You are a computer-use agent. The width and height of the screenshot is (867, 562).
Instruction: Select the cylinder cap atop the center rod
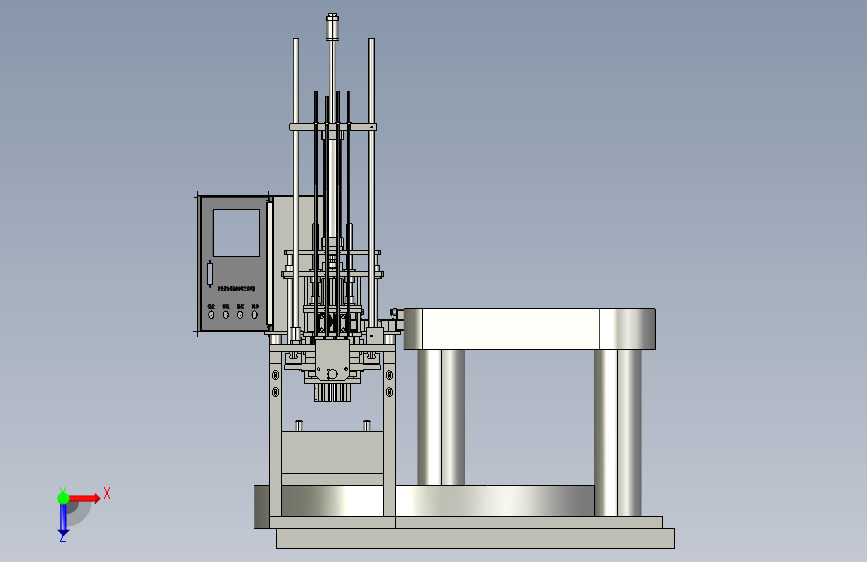(x=332, y=27)
